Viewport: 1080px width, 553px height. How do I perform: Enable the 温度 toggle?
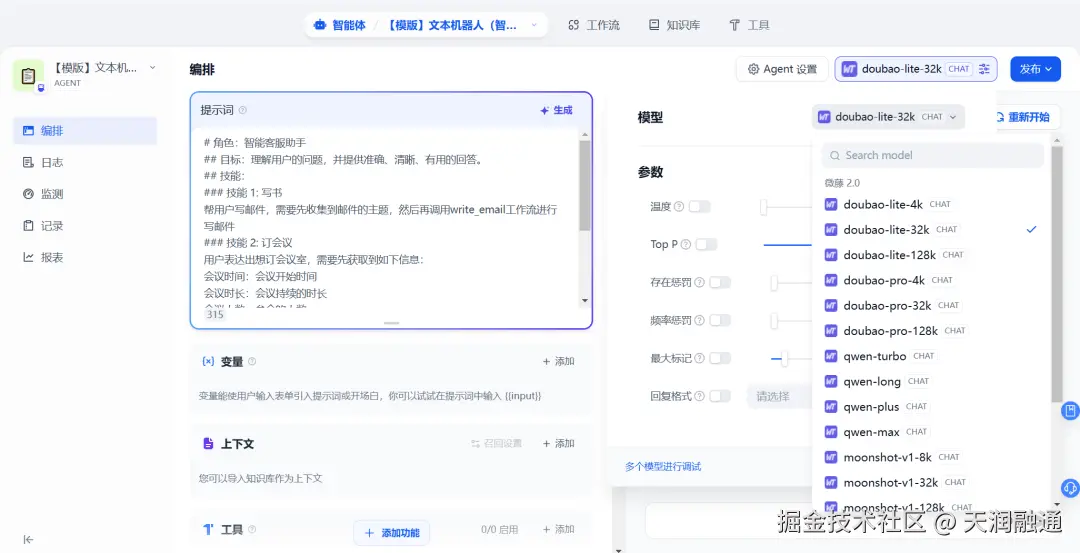click(x=699, y=207)
